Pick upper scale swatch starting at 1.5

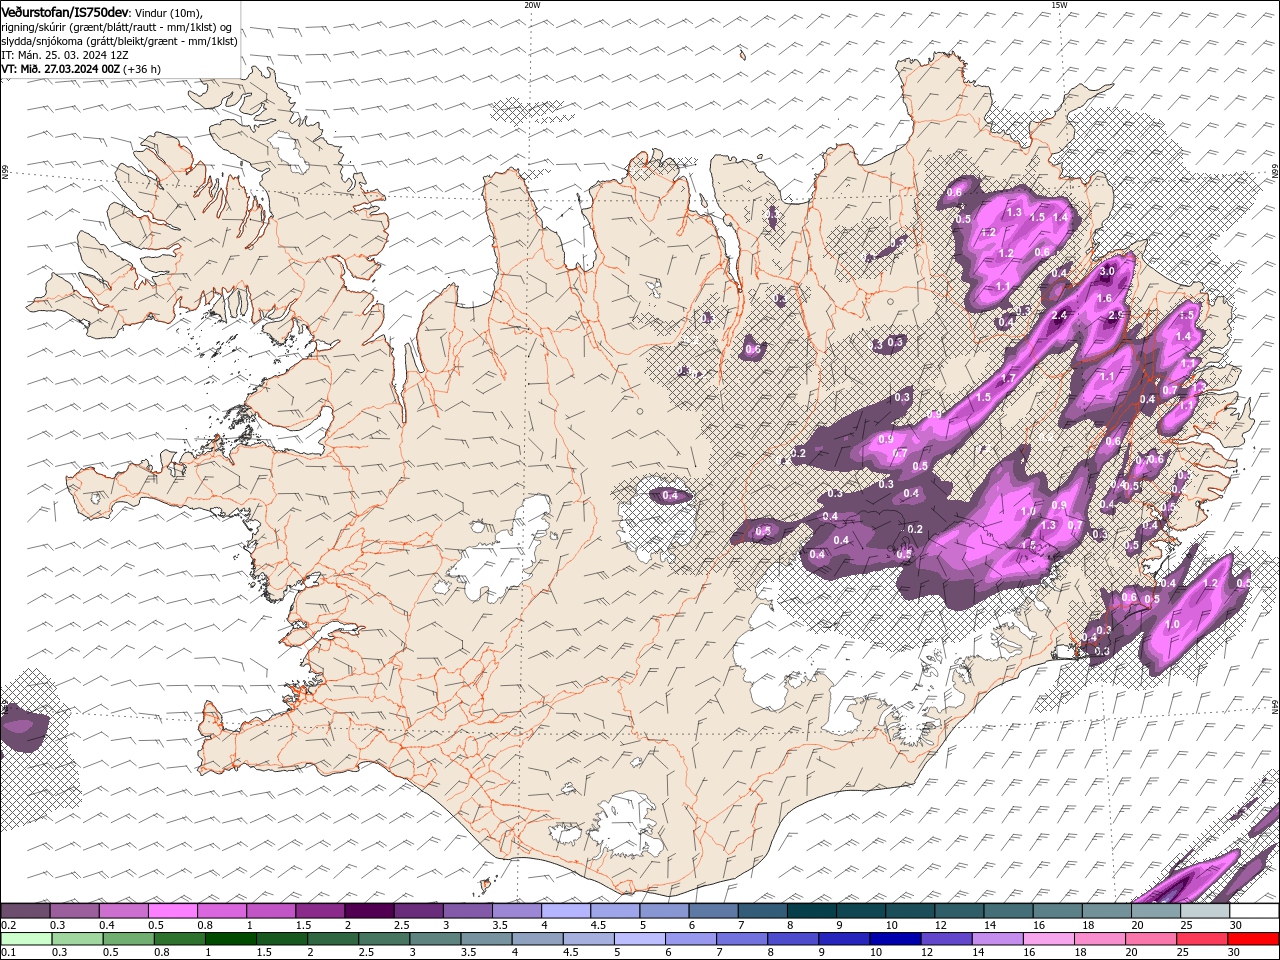[x=320, y=911]
